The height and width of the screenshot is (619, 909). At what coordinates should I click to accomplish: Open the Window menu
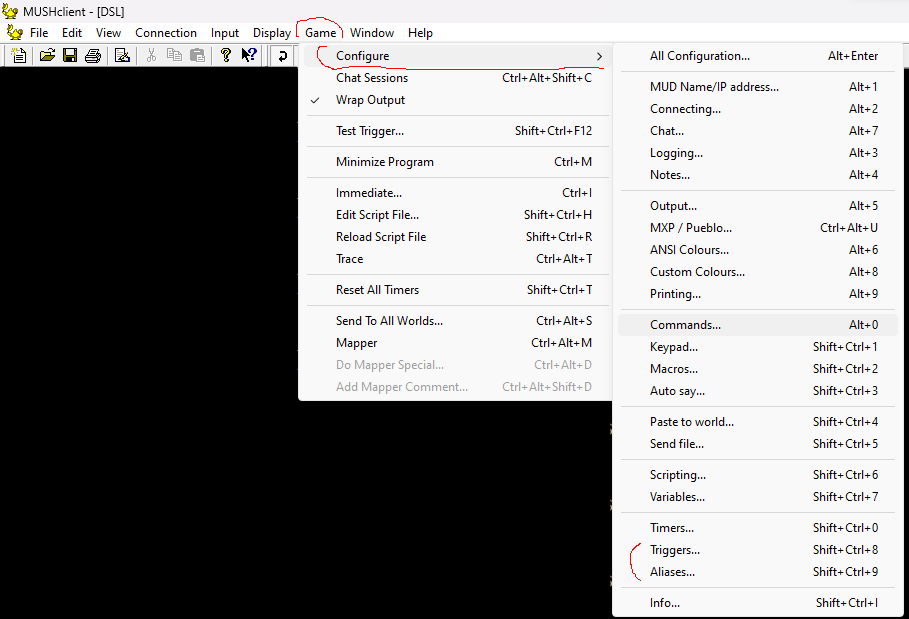[x=372, y=33]
